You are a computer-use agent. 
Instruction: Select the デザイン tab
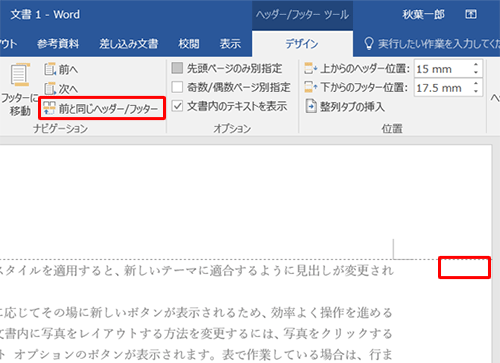click(302, 44)
